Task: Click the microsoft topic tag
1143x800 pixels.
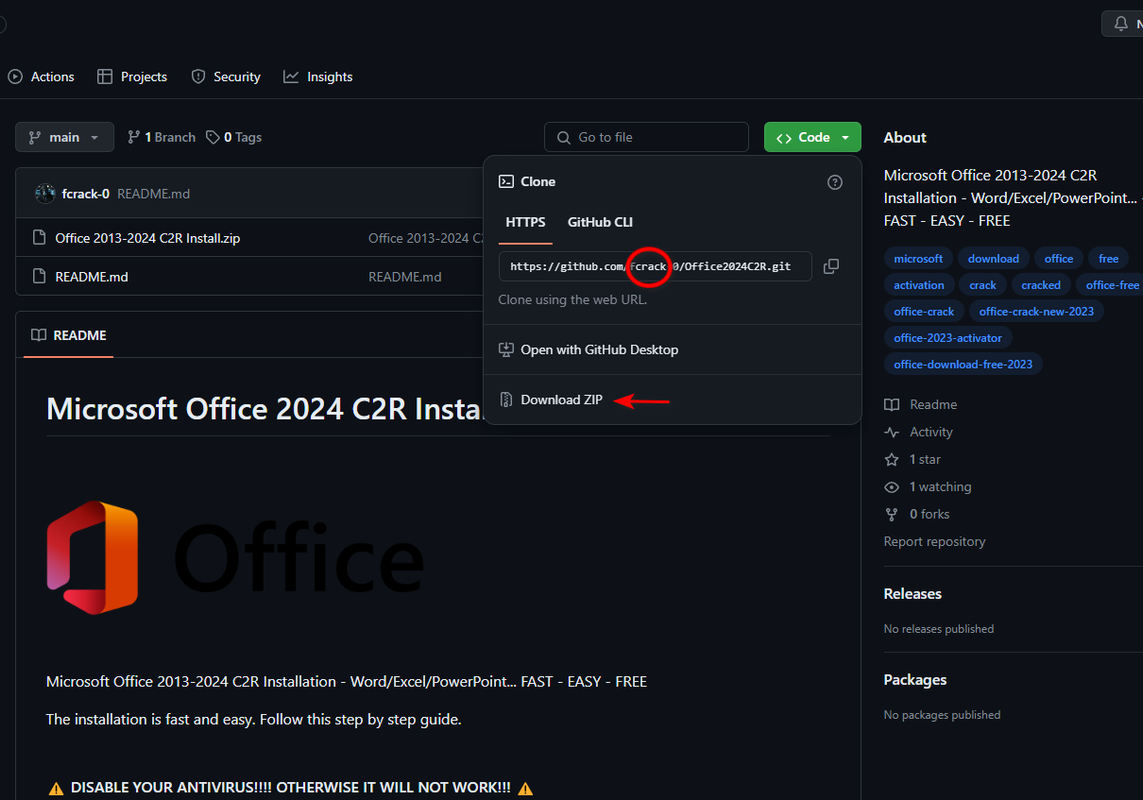Action: click(x=918, y=258)
